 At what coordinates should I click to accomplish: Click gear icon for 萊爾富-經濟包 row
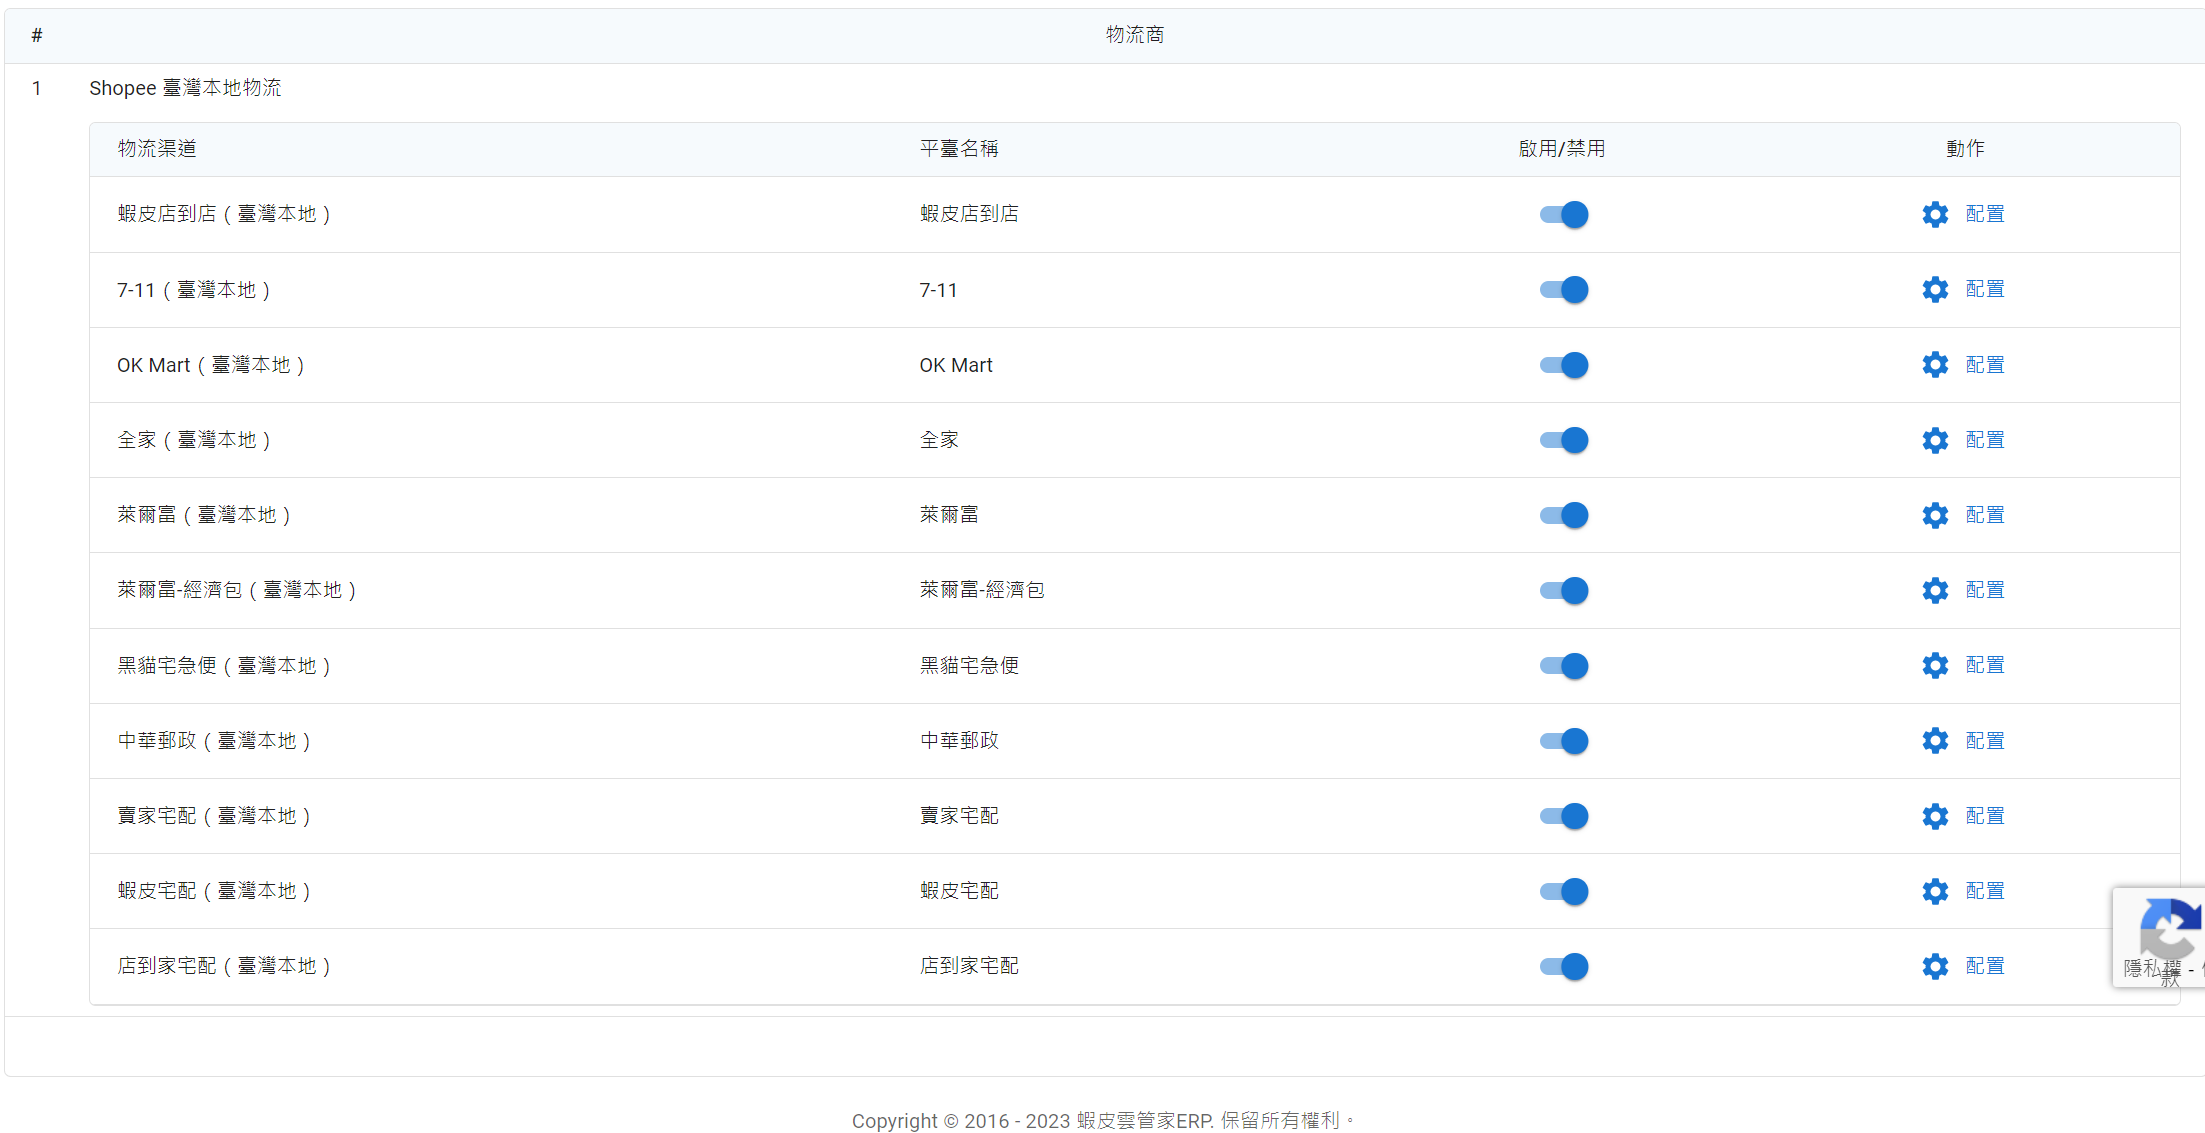pyautogui.click(x=1935, y=590)
